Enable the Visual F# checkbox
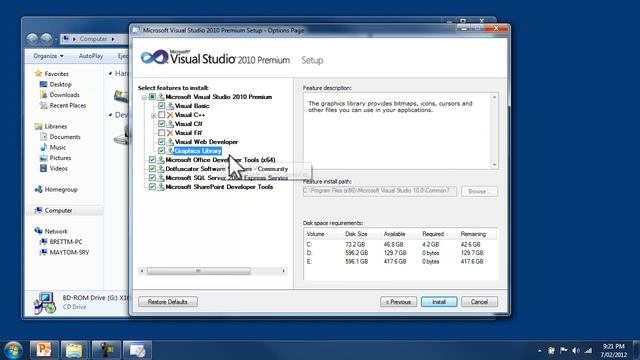Screen dimensions: 640x360 coord(162,133)
